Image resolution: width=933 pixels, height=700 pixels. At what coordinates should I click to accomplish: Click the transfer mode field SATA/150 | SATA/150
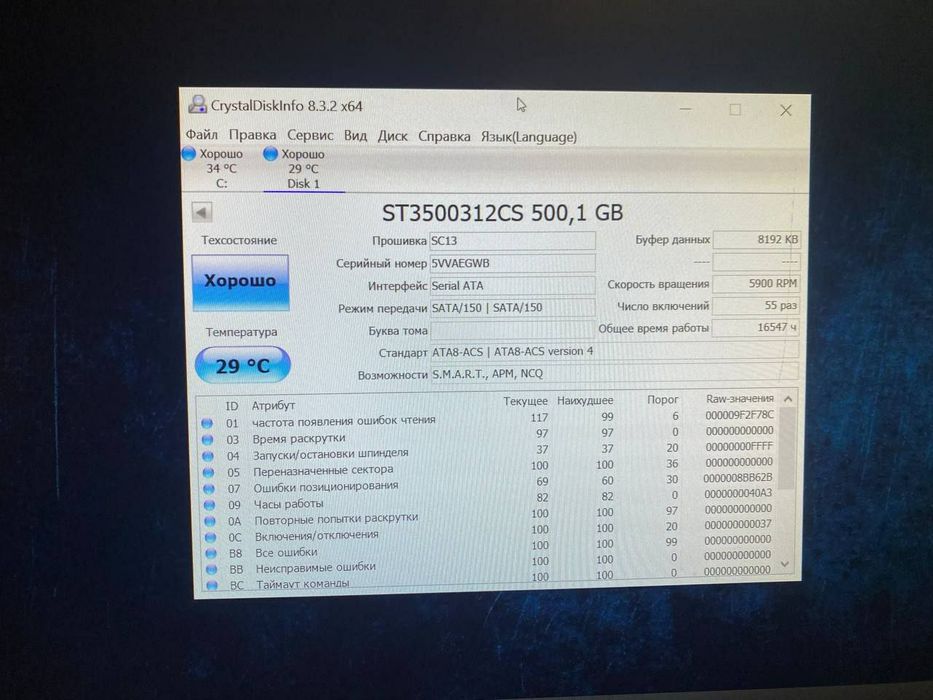click(512, 308)
